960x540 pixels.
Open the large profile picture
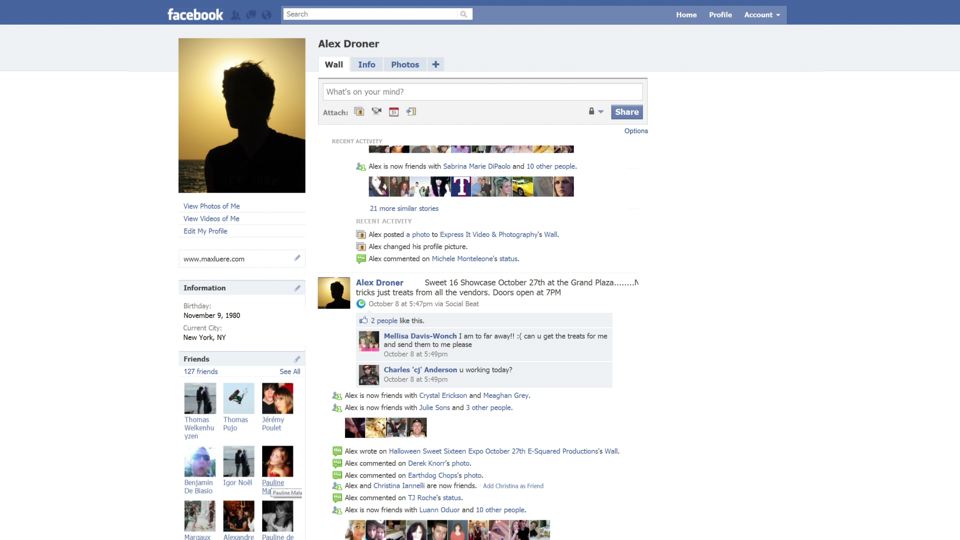tap(242, 115)
